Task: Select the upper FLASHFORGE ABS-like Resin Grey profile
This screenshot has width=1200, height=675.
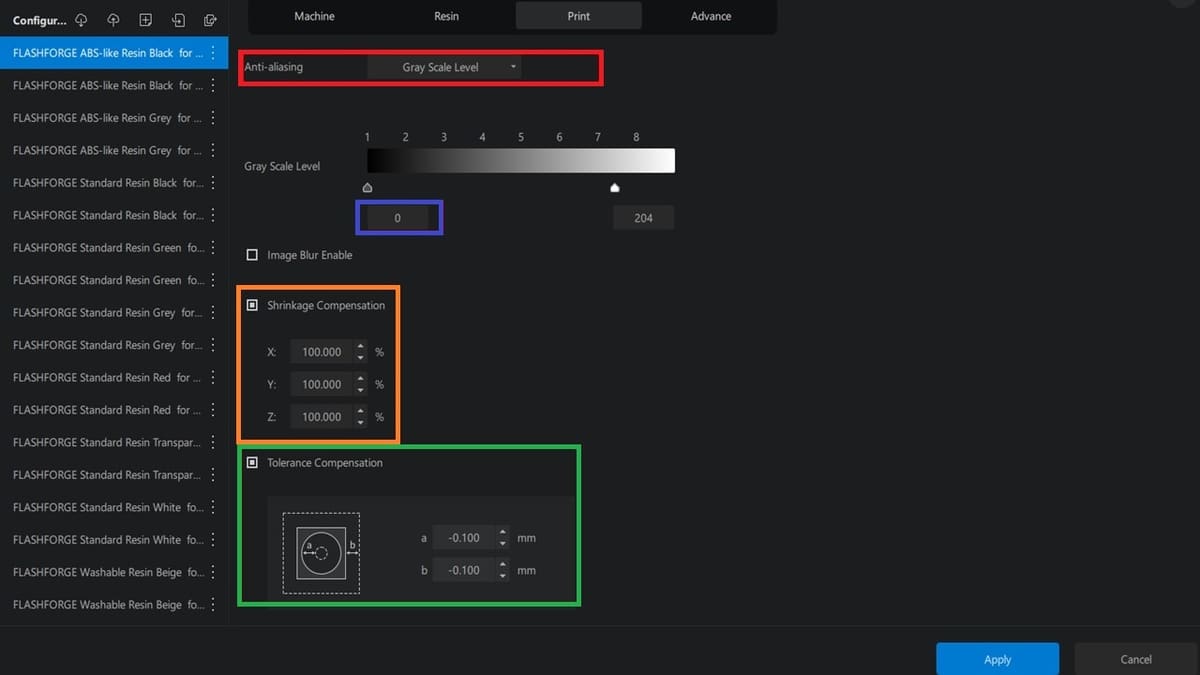Action: (114, 118)
